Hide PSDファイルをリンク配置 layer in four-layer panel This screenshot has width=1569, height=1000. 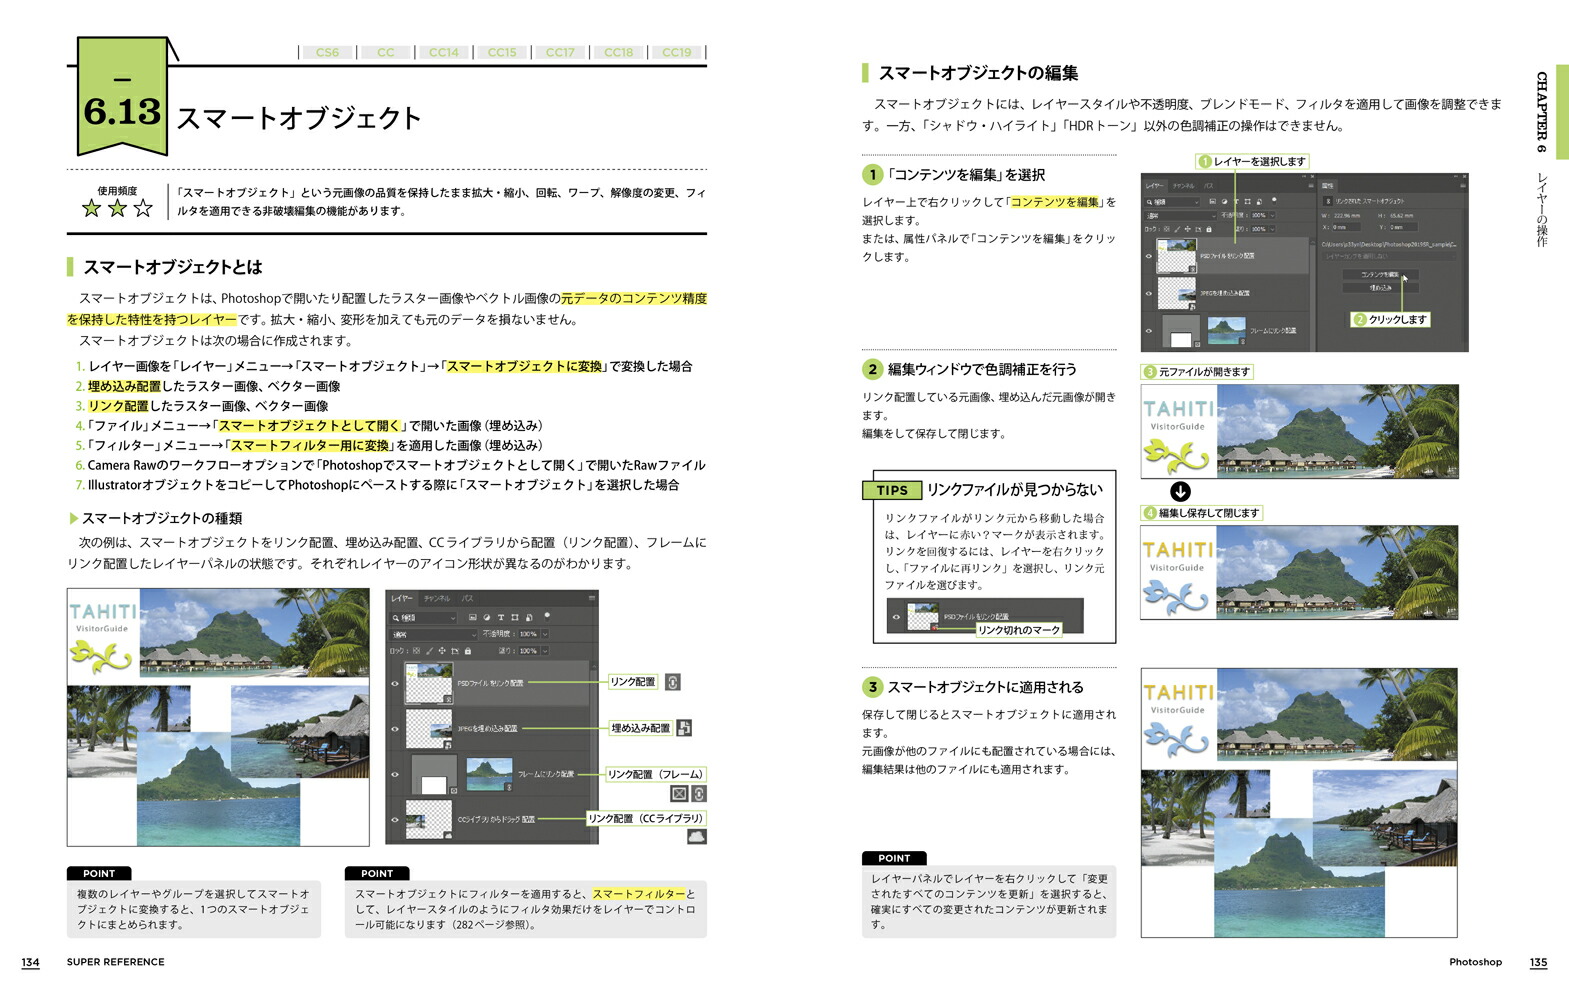click(395, 684)
